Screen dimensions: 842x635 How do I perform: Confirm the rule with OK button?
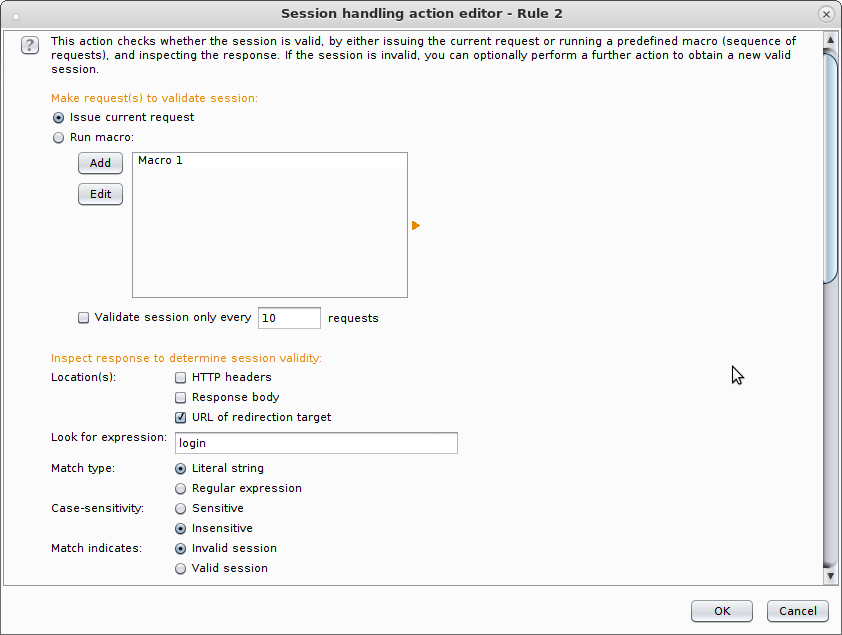(x=722, y=611)
